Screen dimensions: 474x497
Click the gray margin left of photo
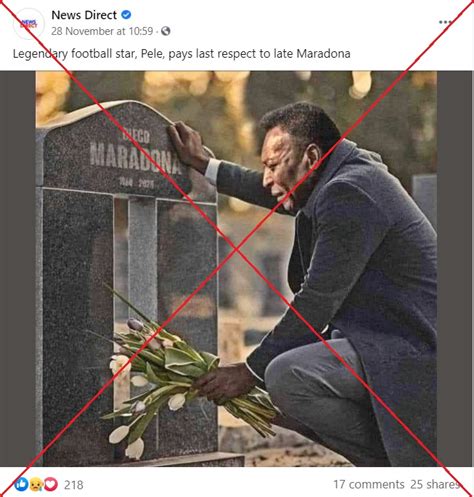tap(18, 268)
